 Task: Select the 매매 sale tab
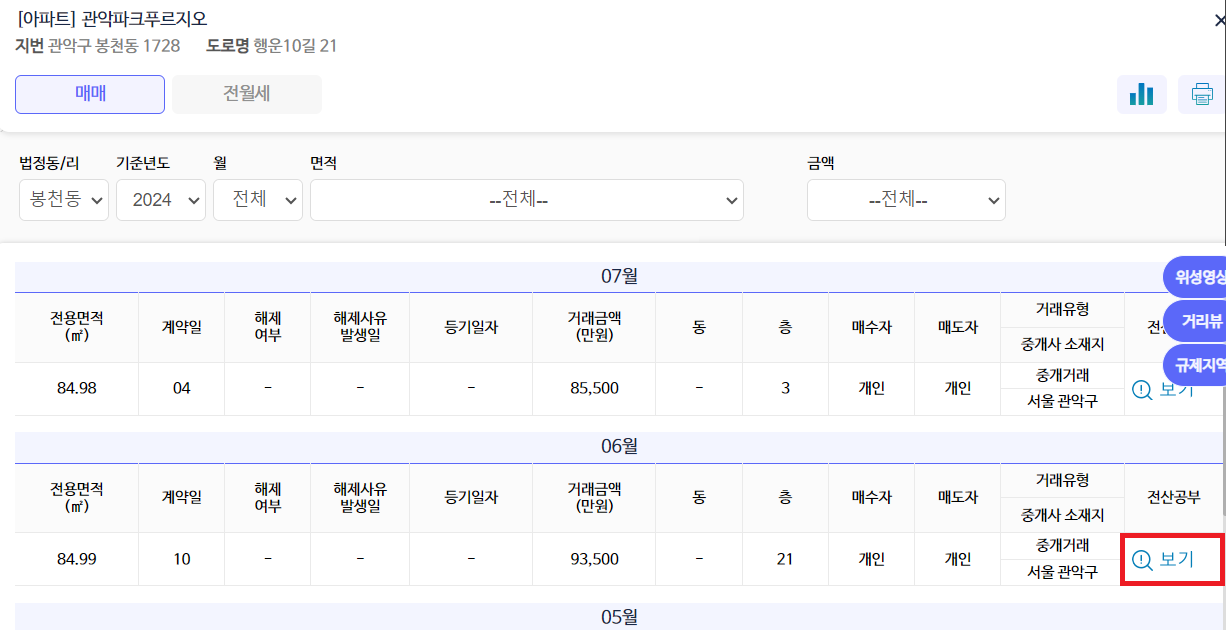tap(89, 94)
